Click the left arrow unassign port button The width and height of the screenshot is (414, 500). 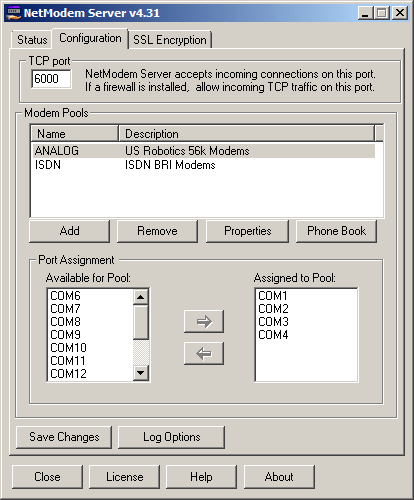[204, 353]
